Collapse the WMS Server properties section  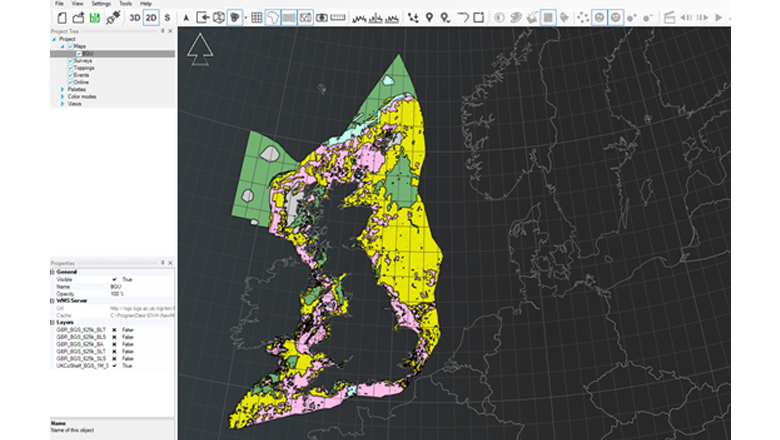(52, 301)
